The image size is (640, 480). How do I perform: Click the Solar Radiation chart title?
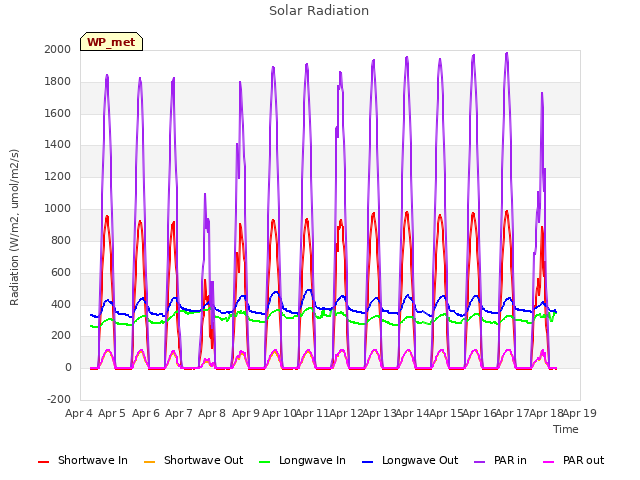(319, 11)
